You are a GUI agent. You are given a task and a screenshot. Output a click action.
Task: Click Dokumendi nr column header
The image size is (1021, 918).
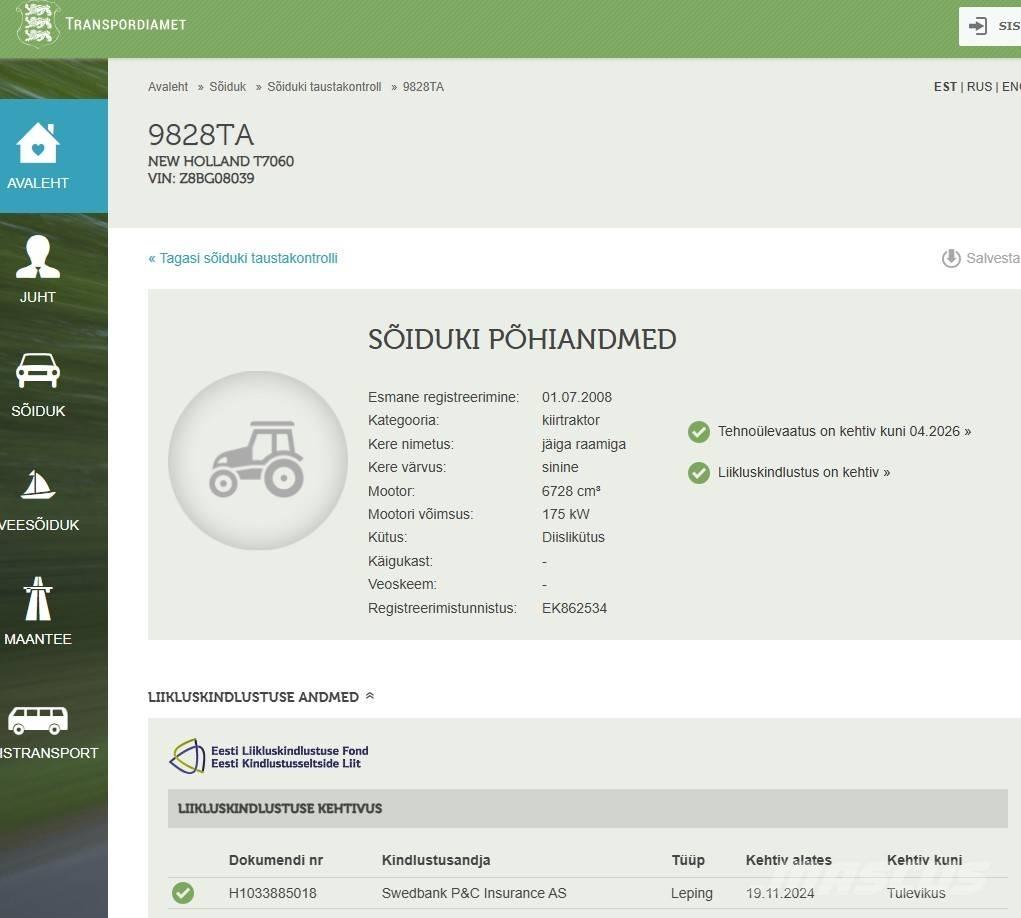tap(276, 861)
